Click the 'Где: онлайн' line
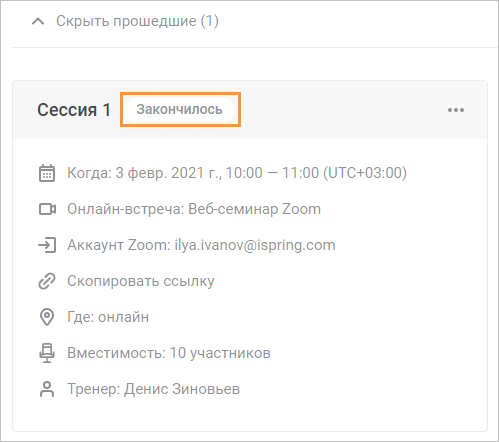The height and width of the screenshot is (442, 499). click(108, 317)
